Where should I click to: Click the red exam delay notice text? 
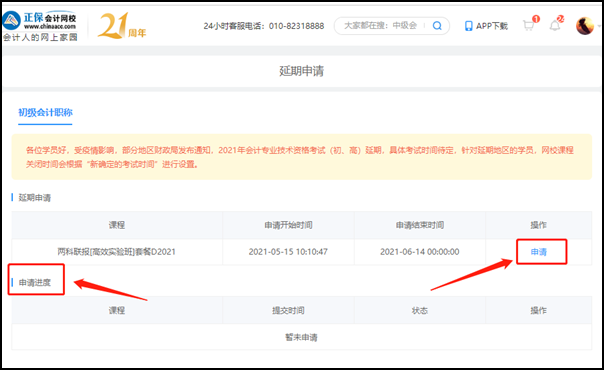(x=300, y=157)
